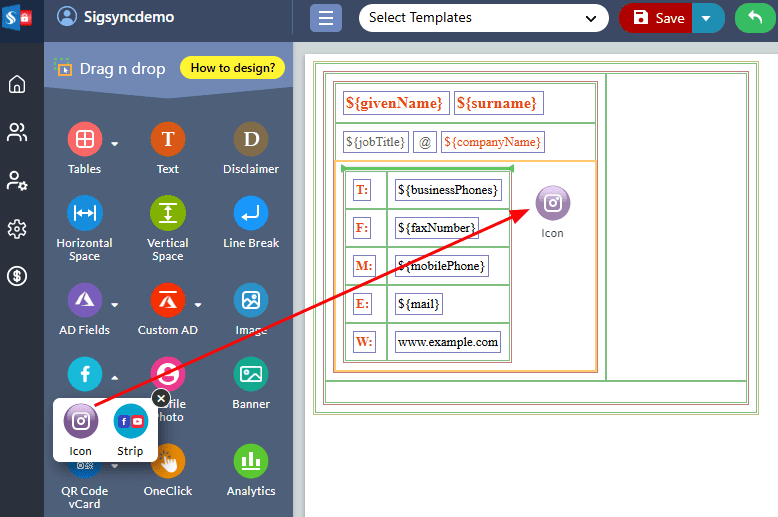778x517 pixels.
Task: Insert a Vertical Space element
Action: 167,213
